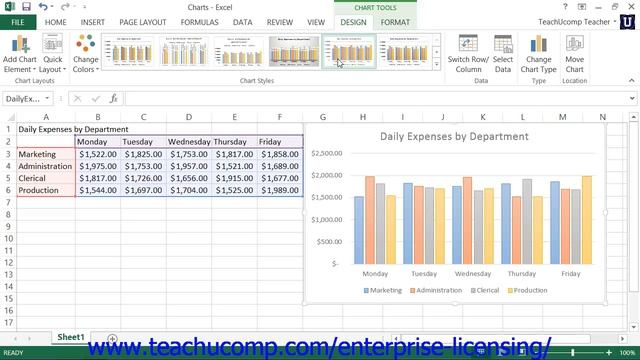Image resolution: width=640 pixels, height=360 pixels.
Task: Select the highlighted fifth chart style
Action: (349, 51)
